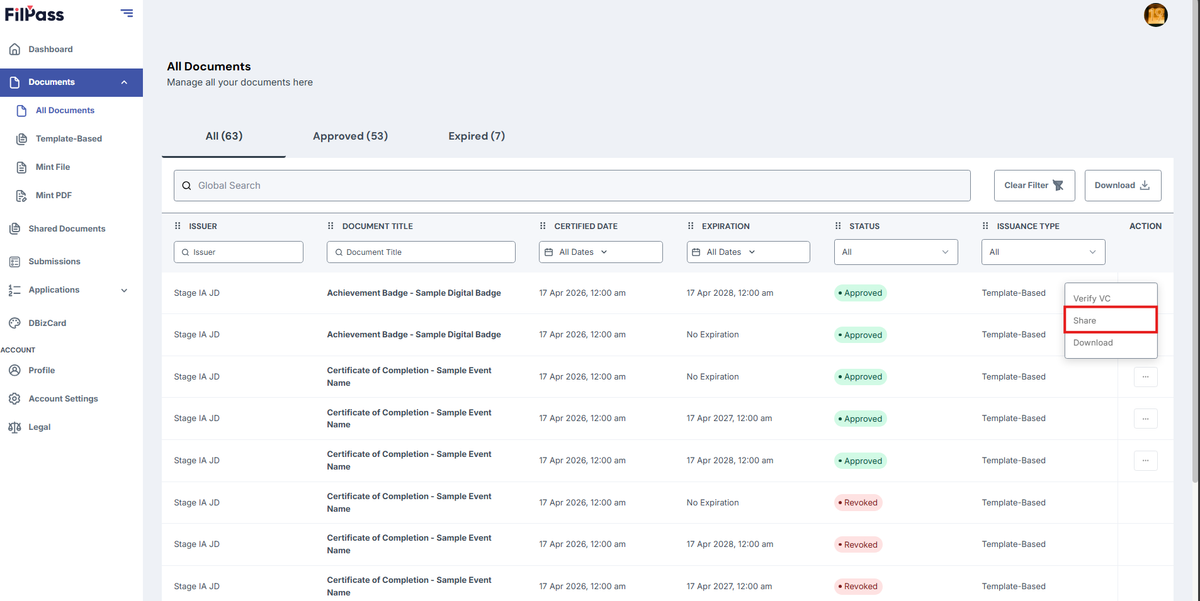Select Share from the action menu
Image resolution: width=1200 pixels, height=601 pixels.
point(1111,321)
